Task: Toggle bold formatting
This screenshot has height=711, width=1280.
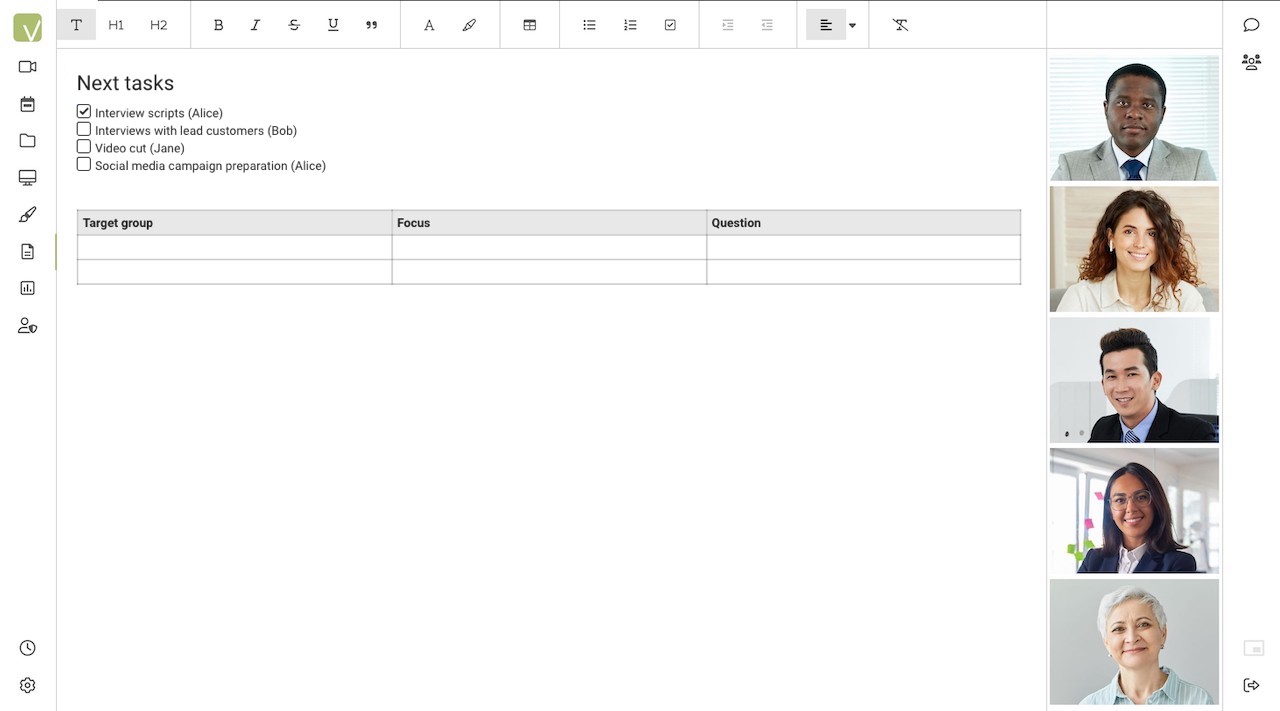Action: point(218,25)
